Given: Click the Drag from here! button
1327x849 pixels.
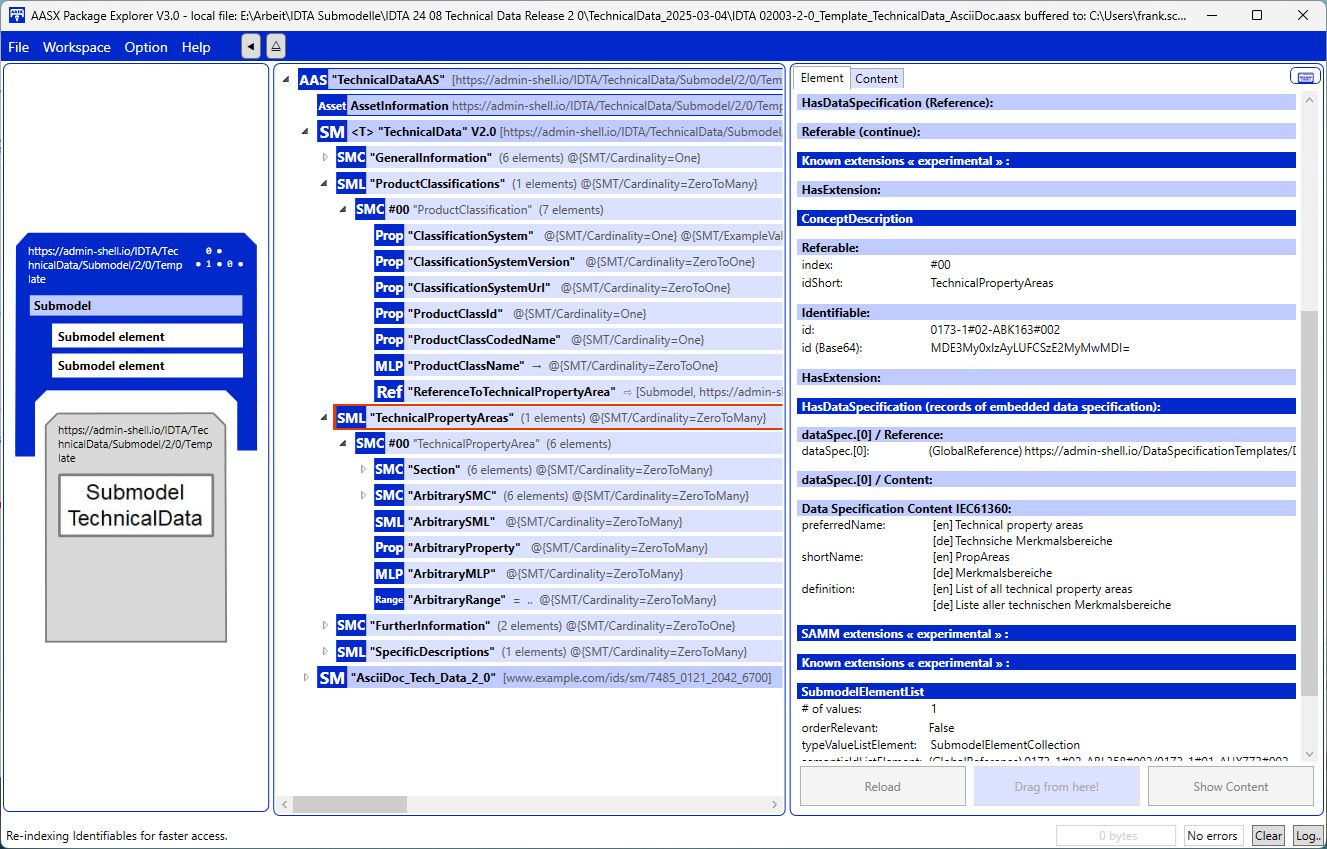Looking at the screenshot, I should 1057,787.
